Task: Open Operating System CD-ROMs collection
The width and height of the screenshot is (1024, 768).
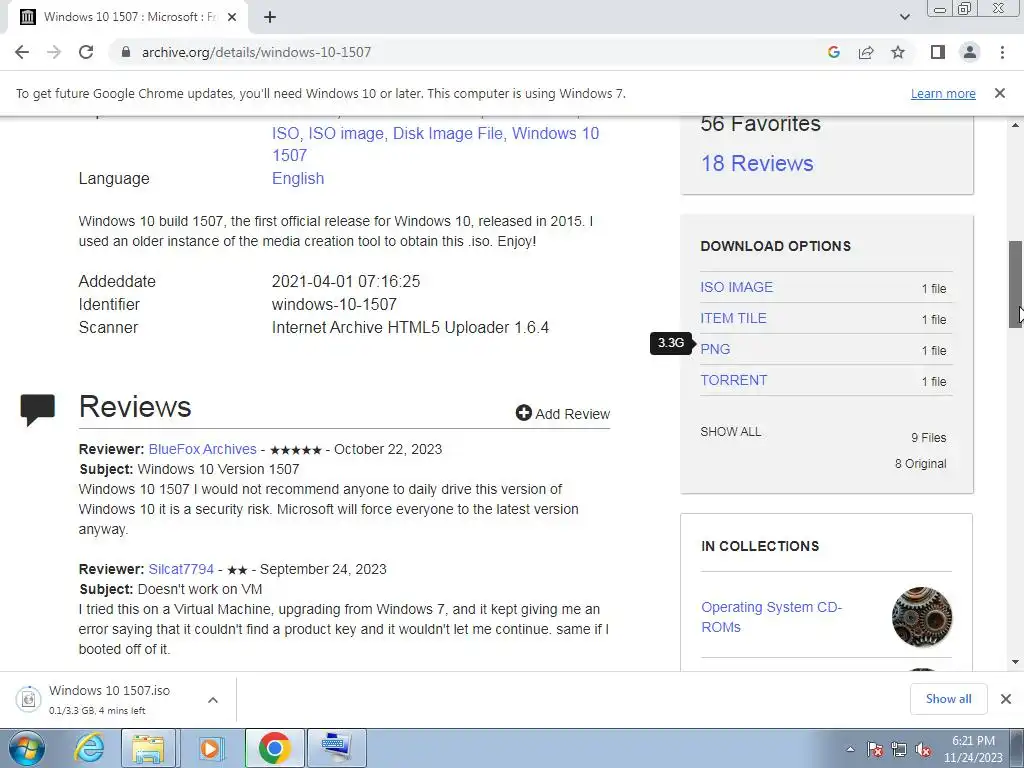Action: 771,617
